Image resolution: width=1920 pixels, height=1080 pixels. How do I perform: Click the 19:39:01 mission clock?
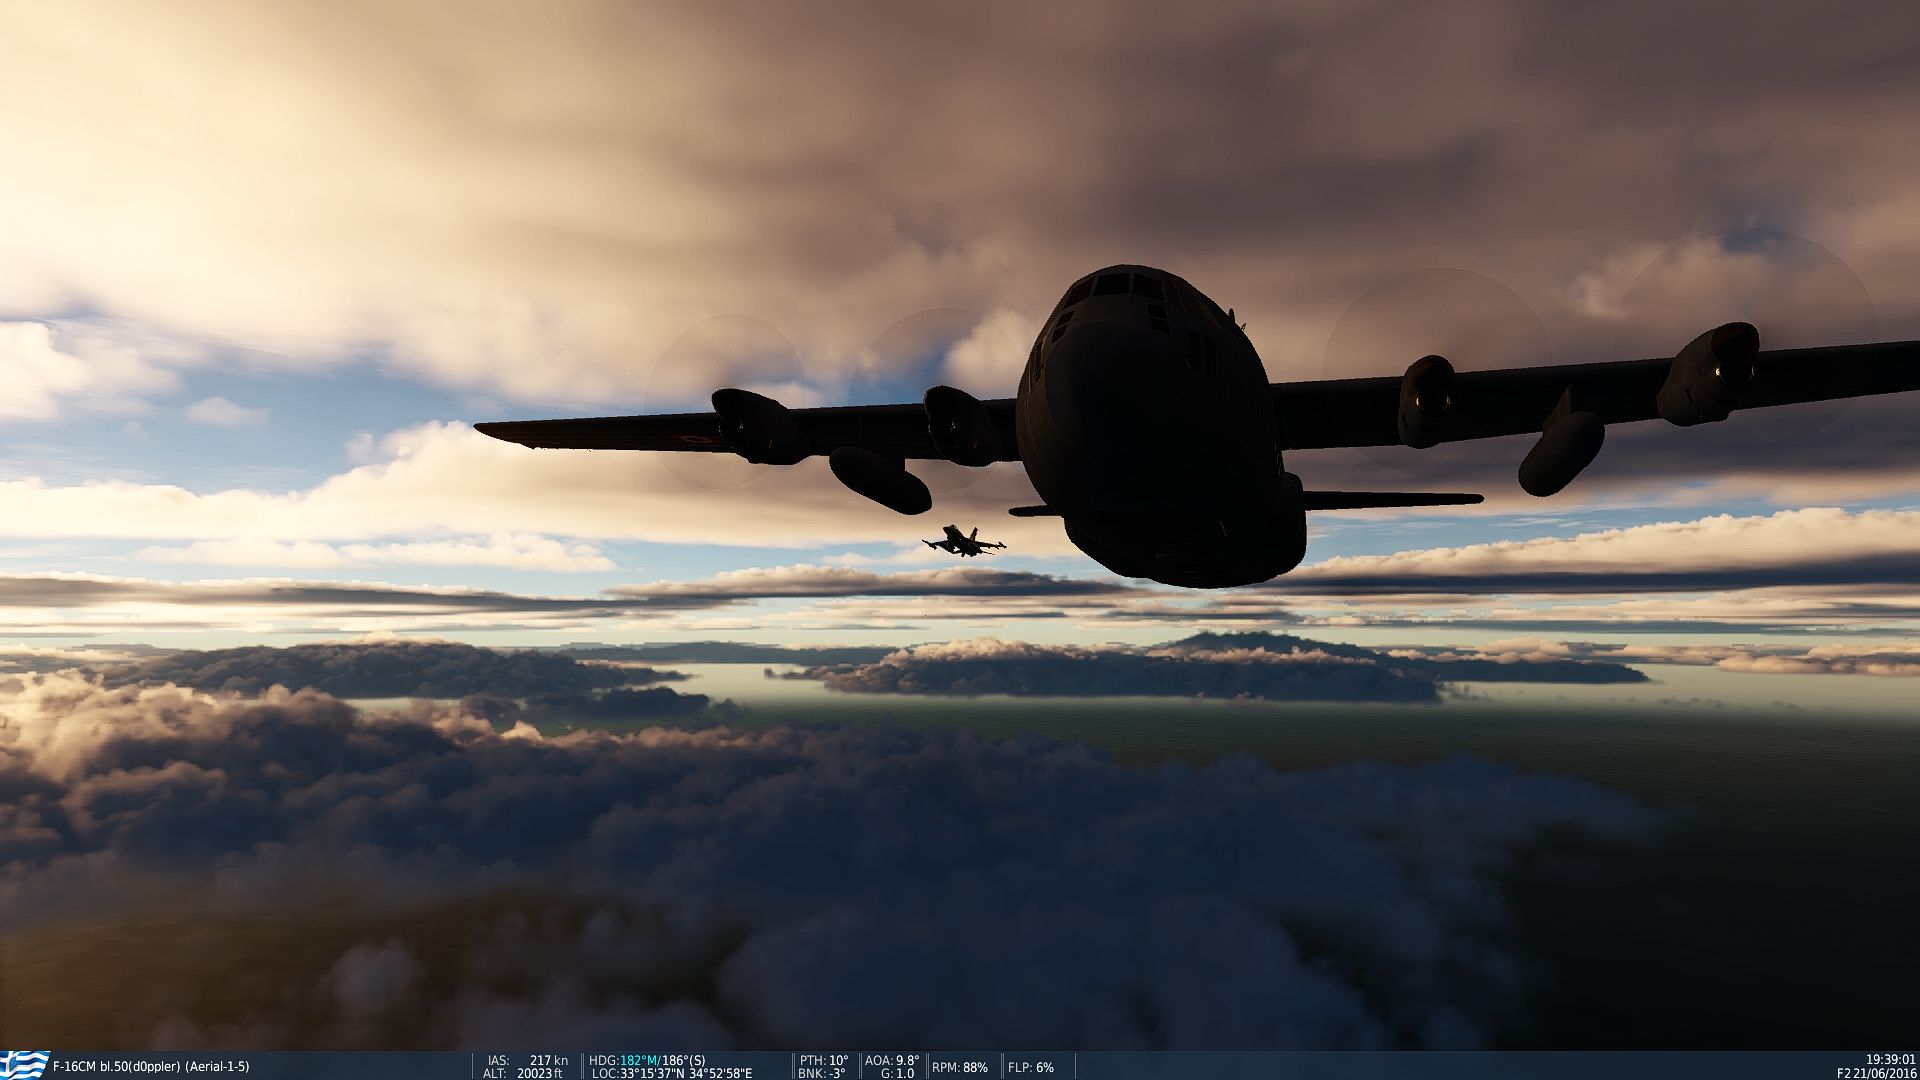tap(1890, 1060)
